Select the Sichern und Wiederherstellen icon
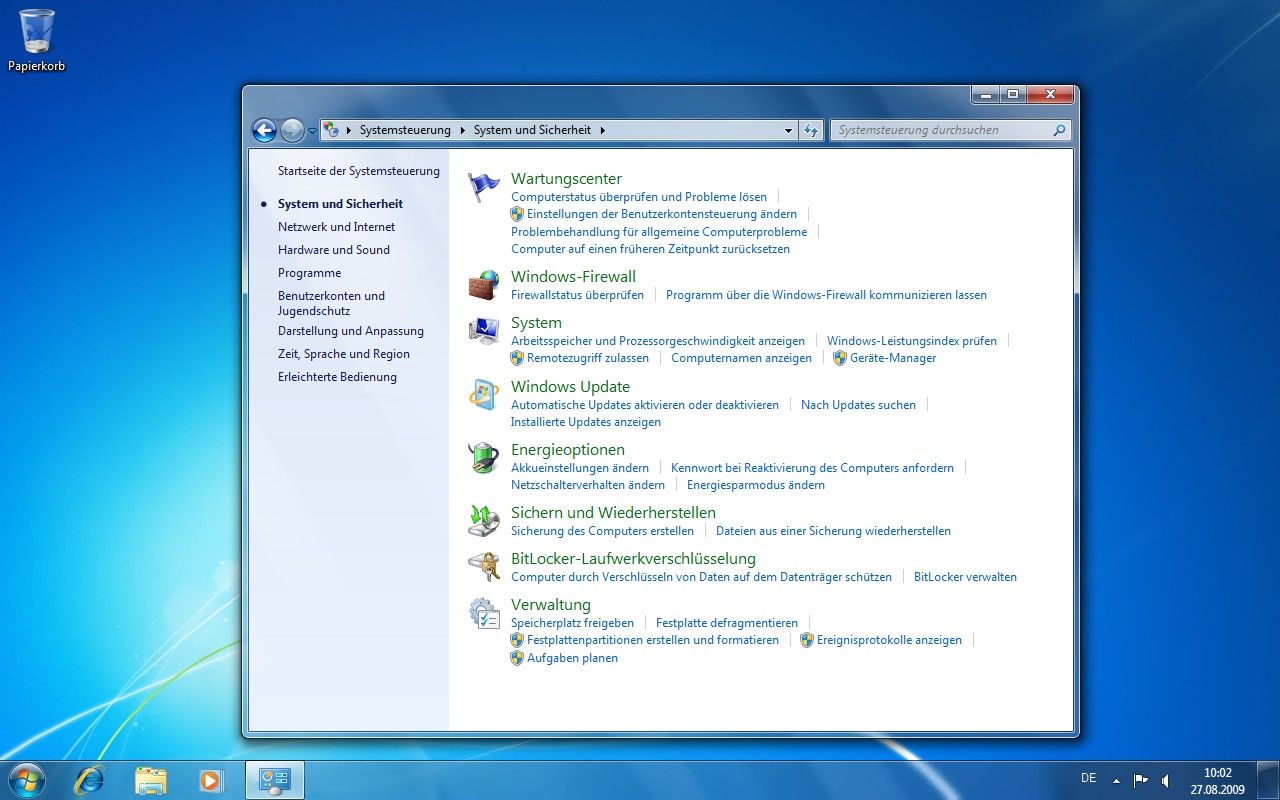 pos(484,521)
